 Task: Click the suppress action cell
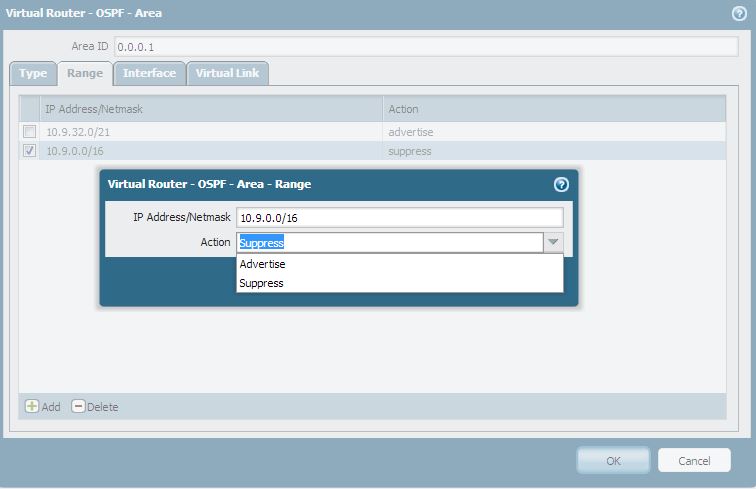pos(554,151)
